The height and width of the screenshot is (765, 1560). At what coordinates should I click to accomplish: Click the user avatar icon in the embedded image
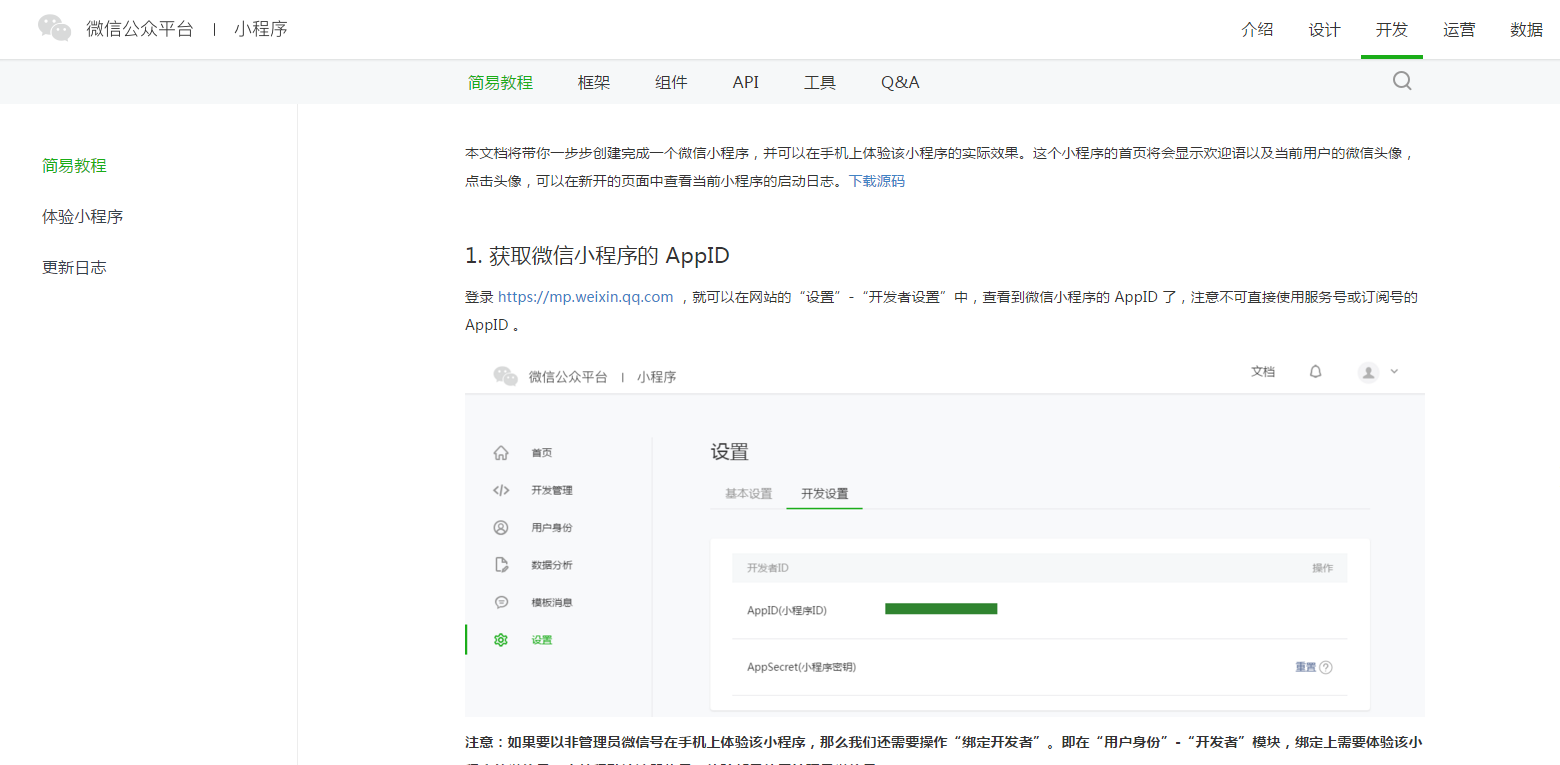(x=1369, y=372)
